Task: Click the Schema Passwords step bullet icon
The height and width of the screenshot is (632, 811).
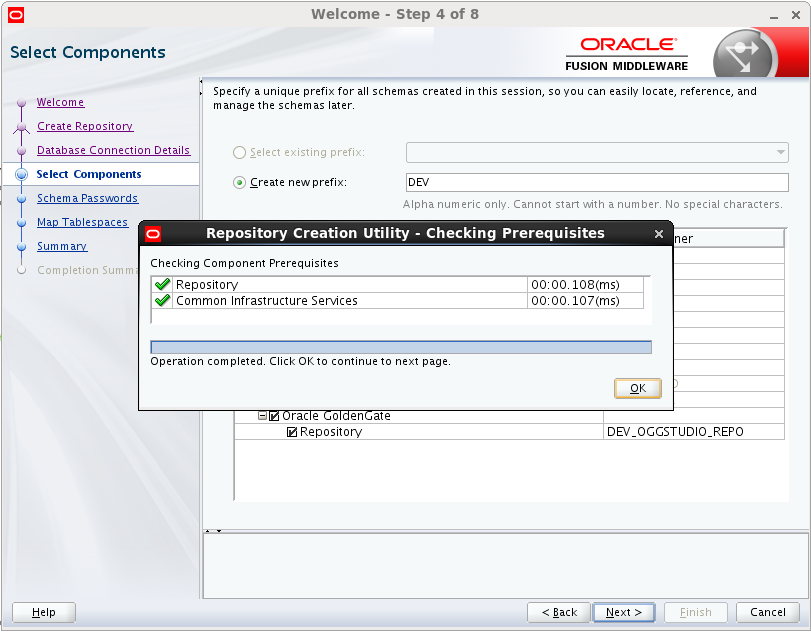Action: (x=21, y=199)
